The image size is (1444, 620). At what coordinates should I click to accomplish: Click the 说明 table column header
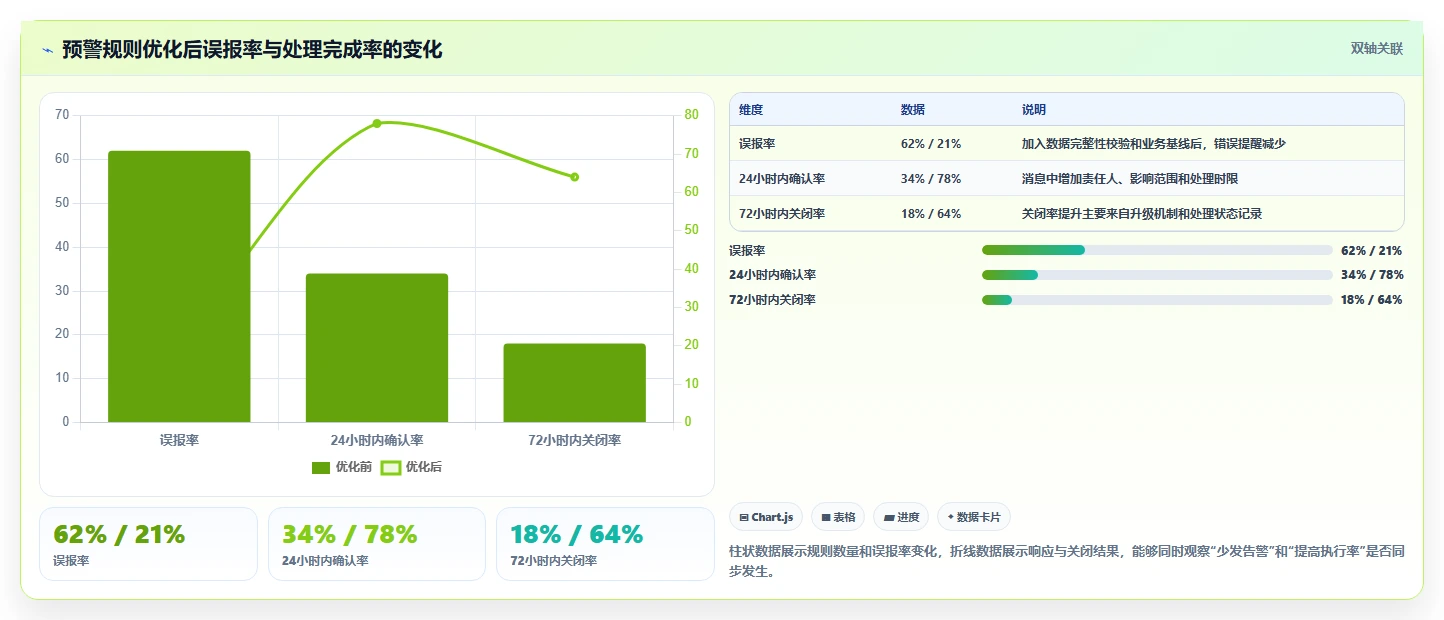(1034, 110)
